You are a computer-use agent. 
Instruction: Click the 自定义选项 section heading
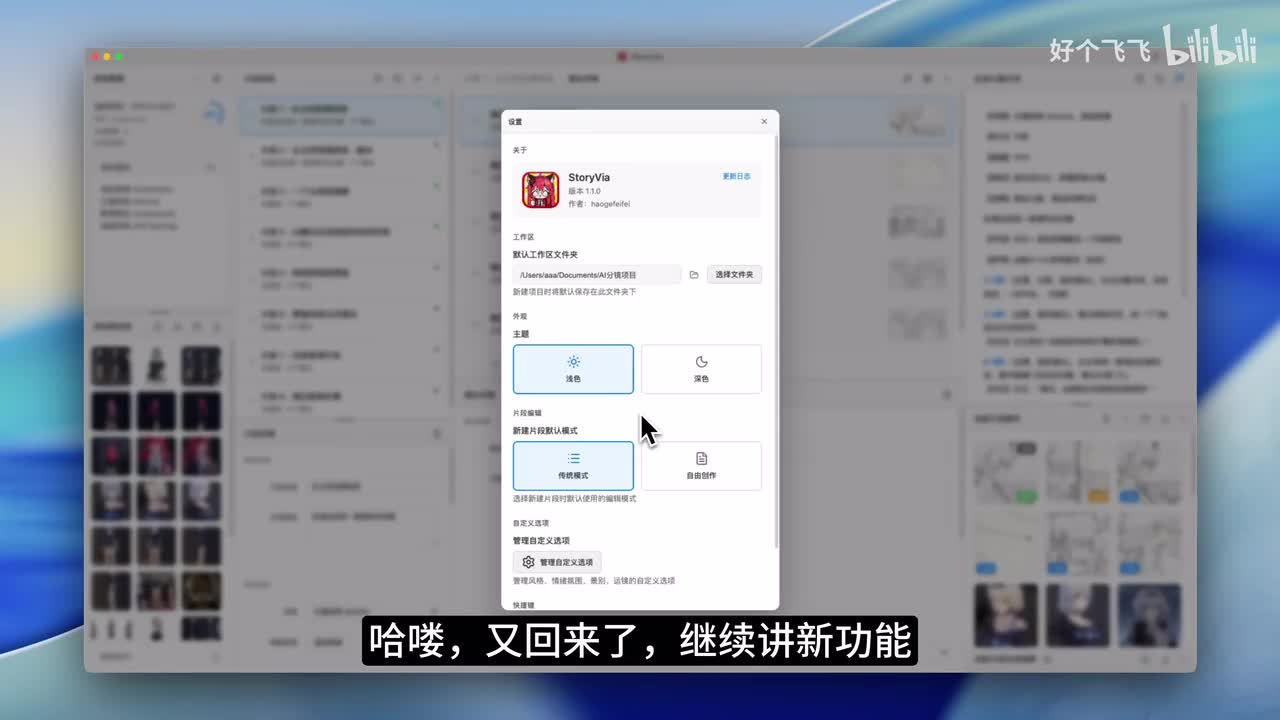click(x=530, y=523)
